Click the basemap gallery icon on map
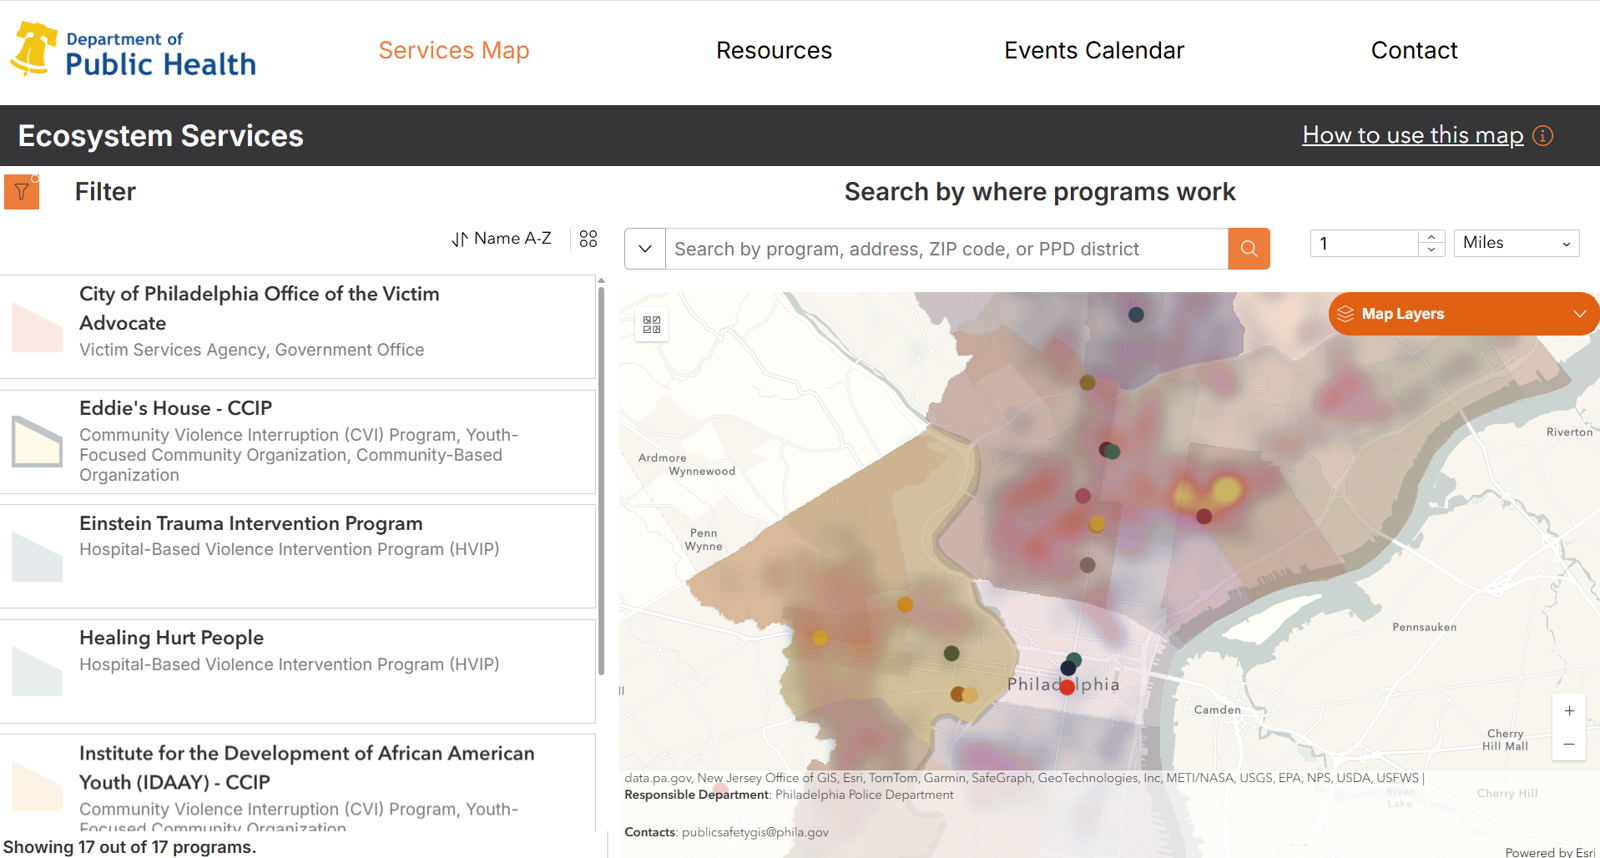Image resolution: width=1600 pixels, height=858 pixels. pos(652,325)
